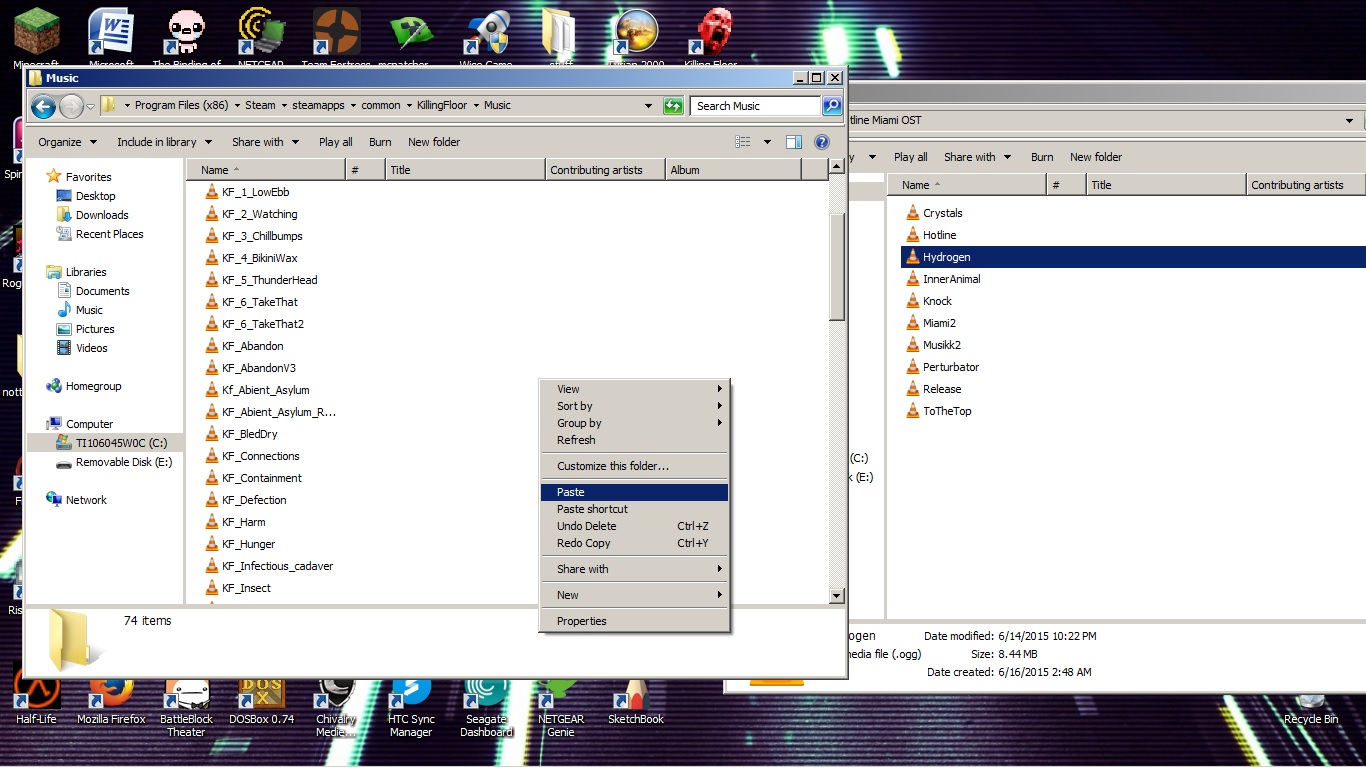Select the KF_Infectious_cadaver file
Viewport: 1366px width, 768px height.
[x=278, y=566]
